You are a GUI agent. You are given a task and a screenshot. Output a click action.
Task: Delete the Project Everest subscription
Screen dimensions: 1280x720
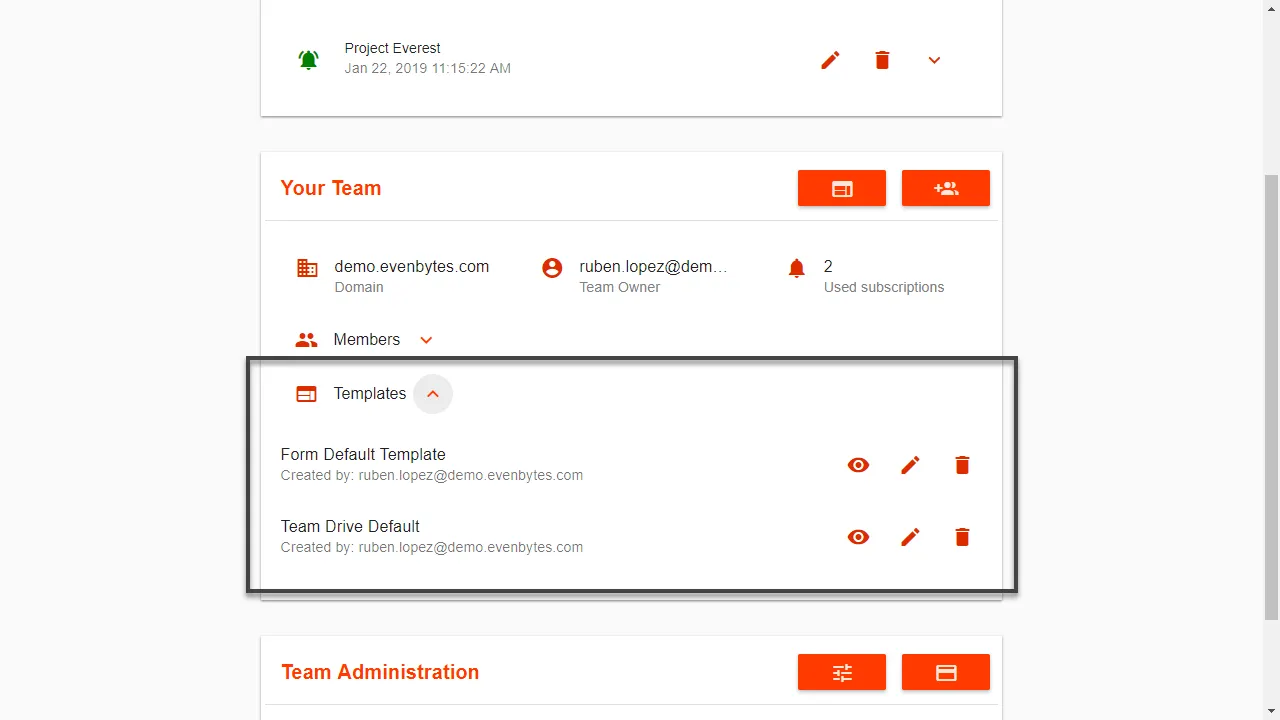click(882, 60)
